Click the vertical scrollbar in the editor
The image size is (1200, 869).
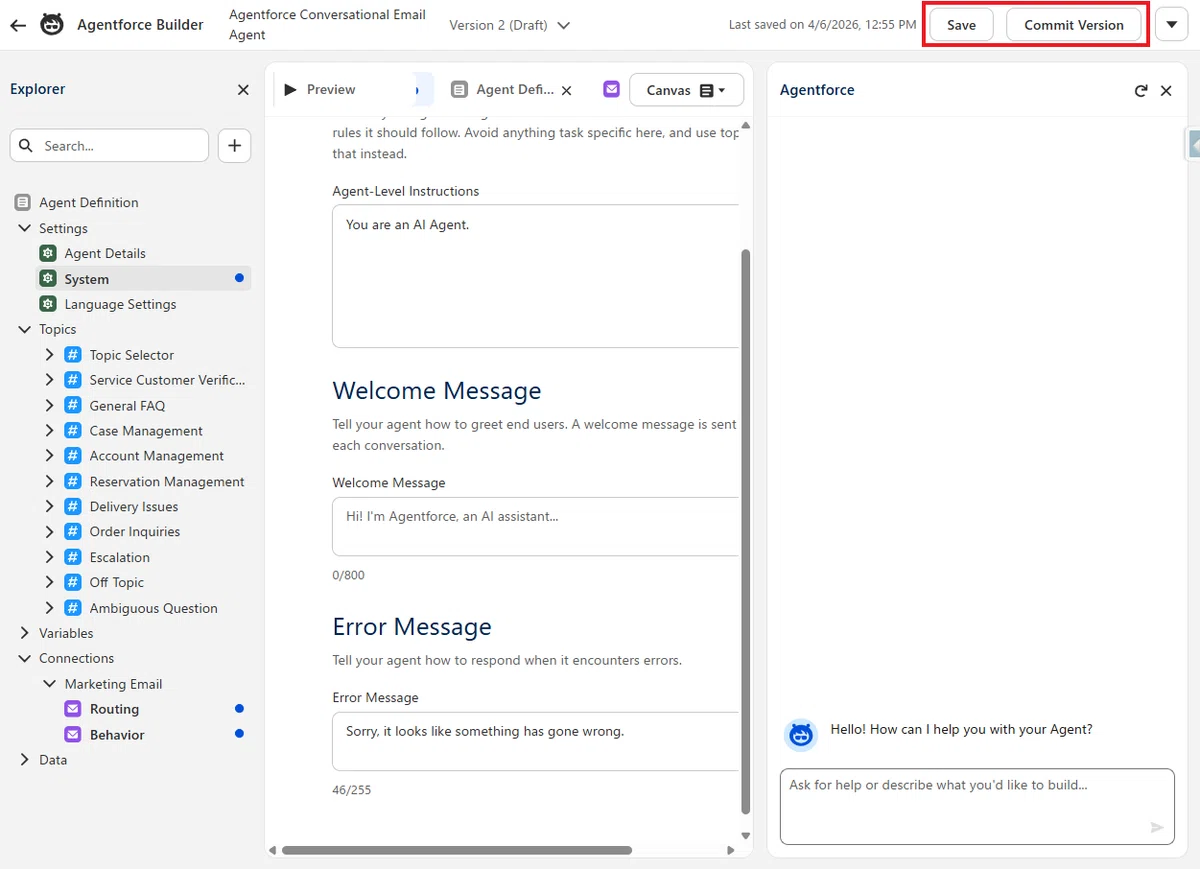point(745,530)
